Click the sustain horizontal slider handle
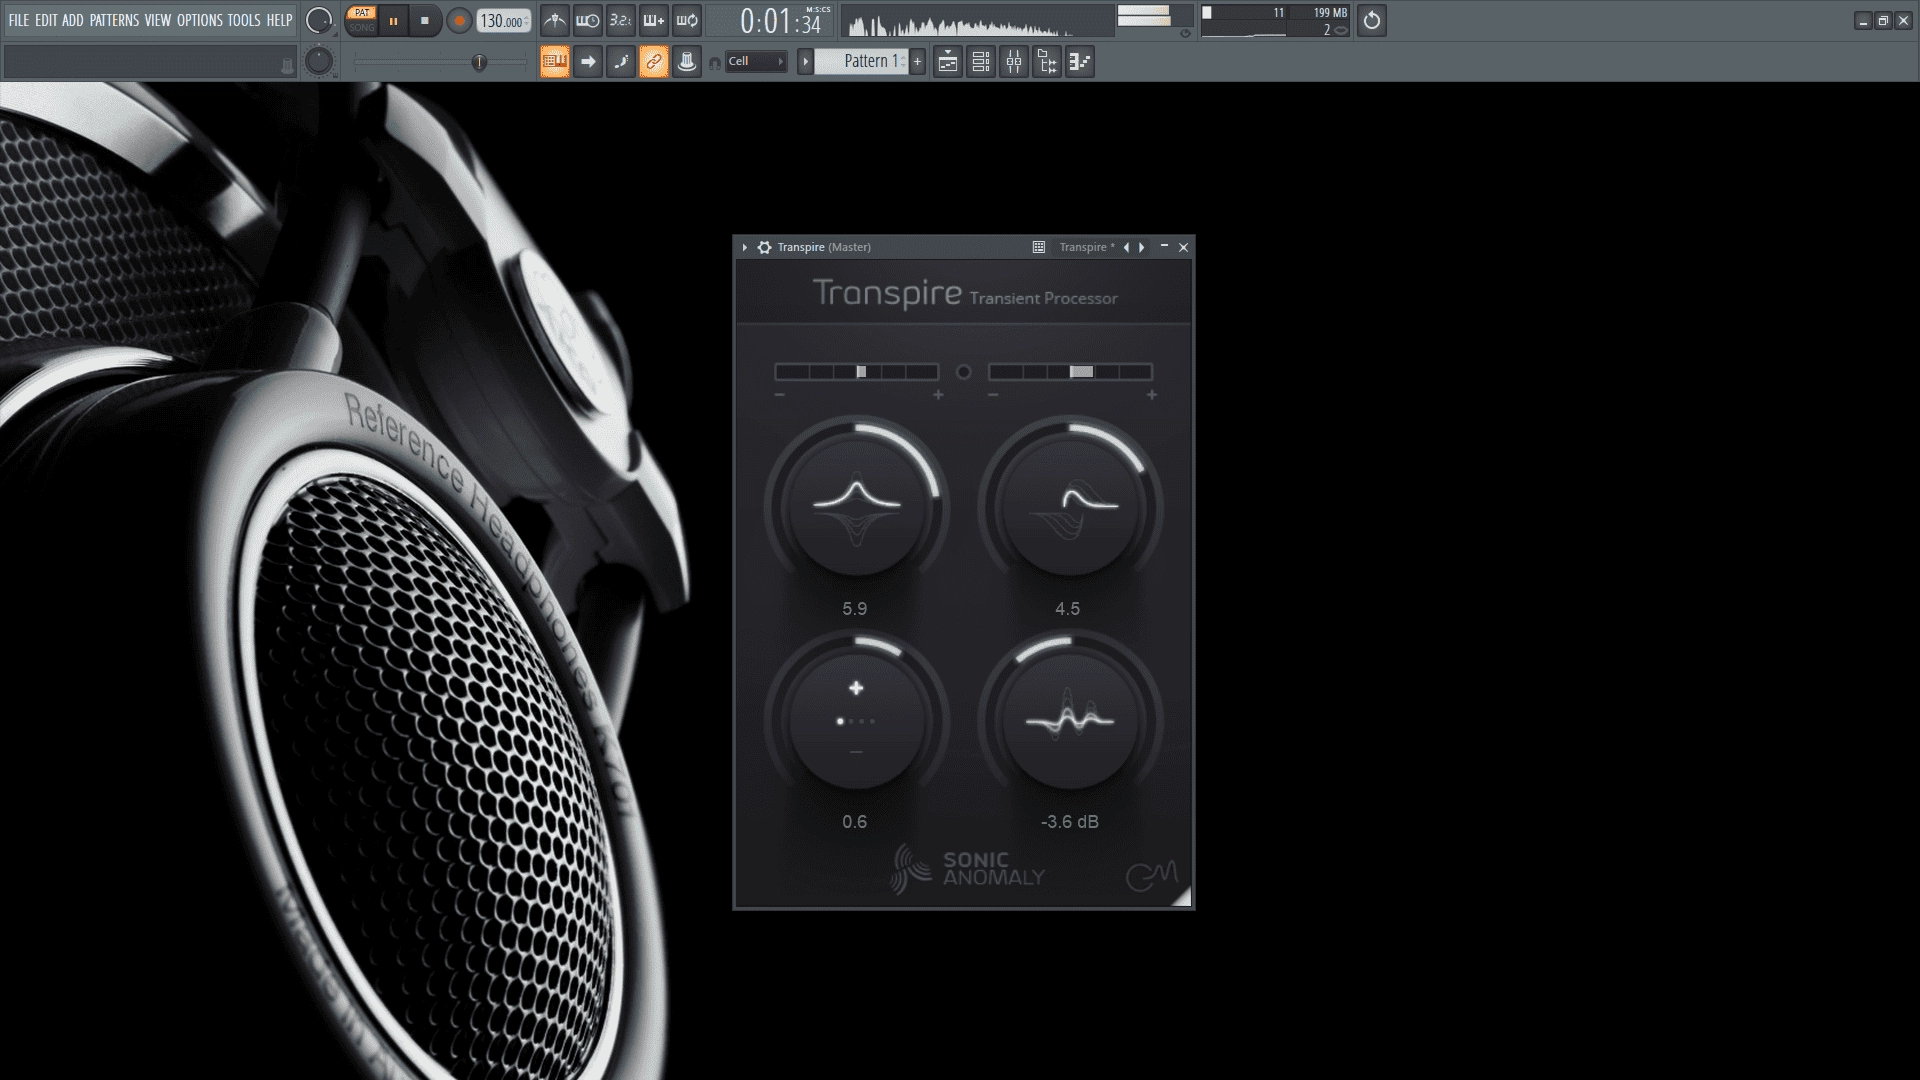The image size is (1920, 1080). [x=1081, y=372]
